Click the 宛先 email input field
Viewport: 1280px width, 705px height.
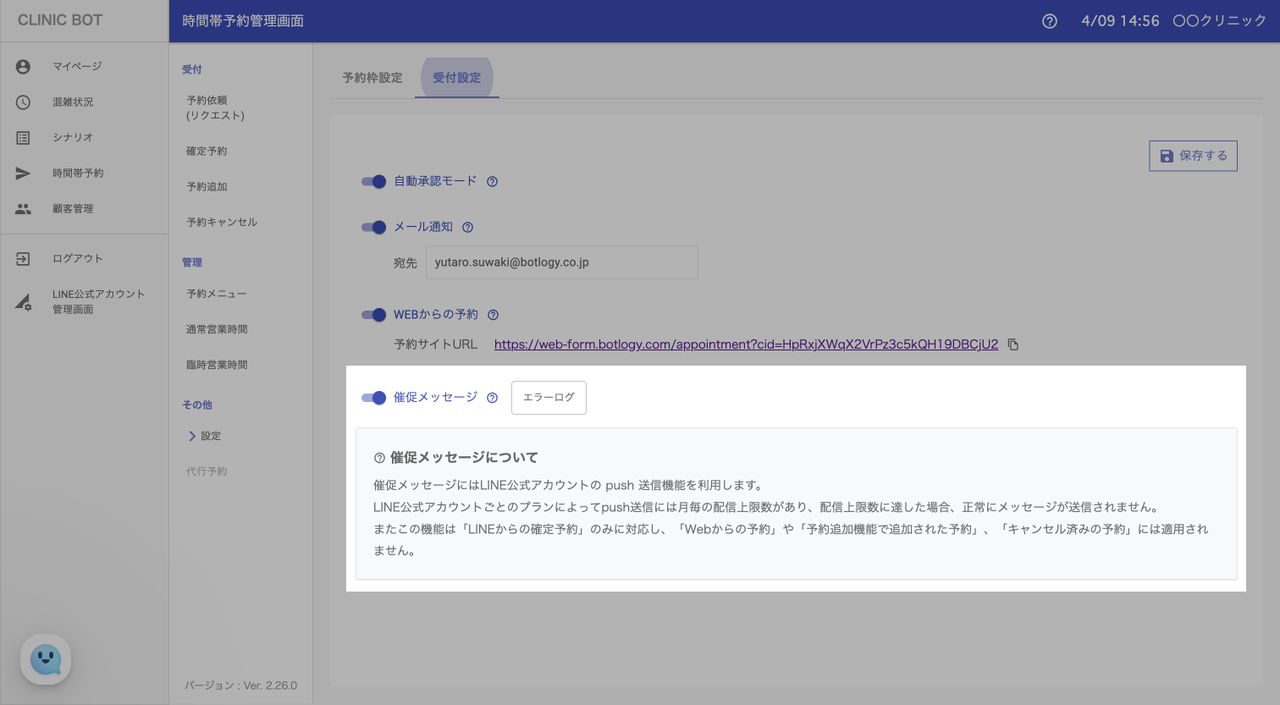pyautogui.click(x=561, y=263)
